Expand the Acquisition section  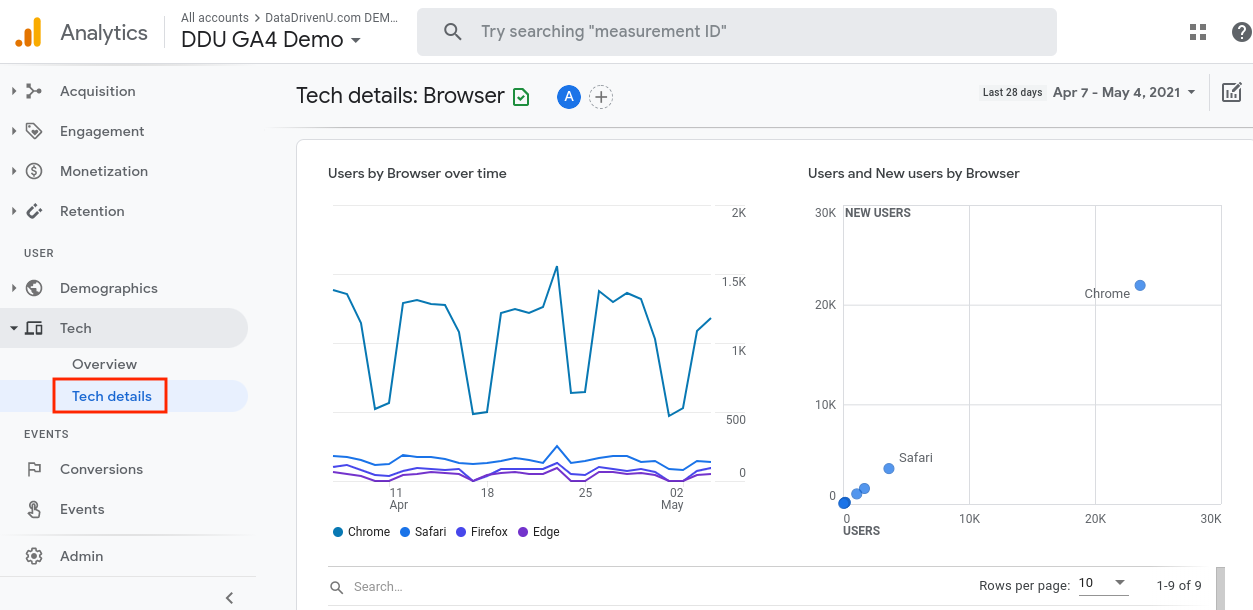tap(97, 91)
